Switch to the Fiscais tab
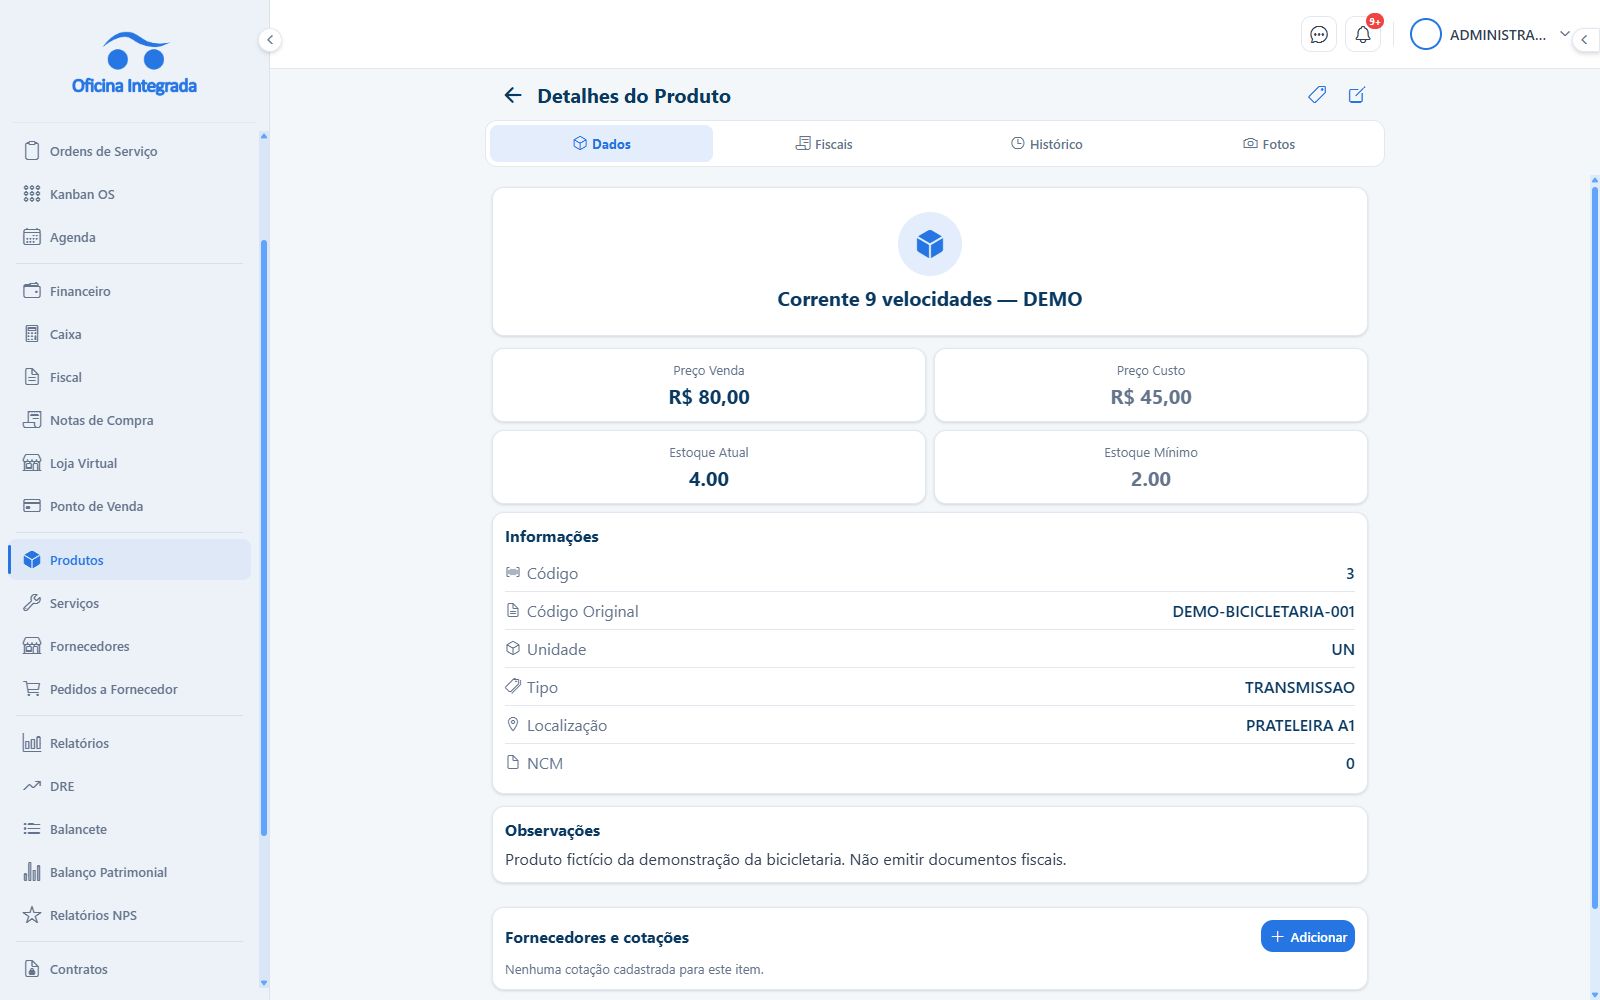 [x=824, y=144]
